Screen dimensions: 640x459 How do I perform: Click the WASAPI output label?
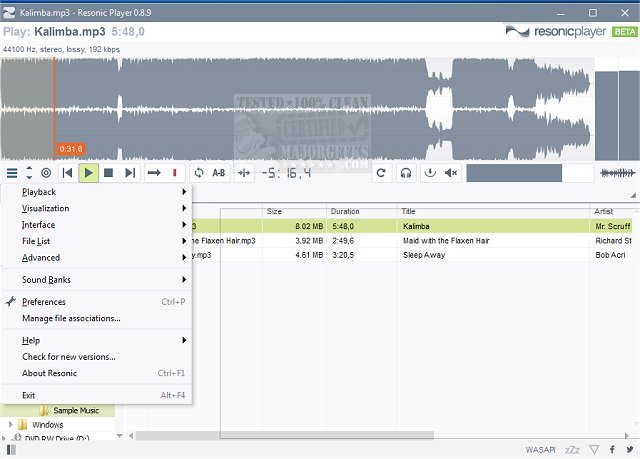540,450
